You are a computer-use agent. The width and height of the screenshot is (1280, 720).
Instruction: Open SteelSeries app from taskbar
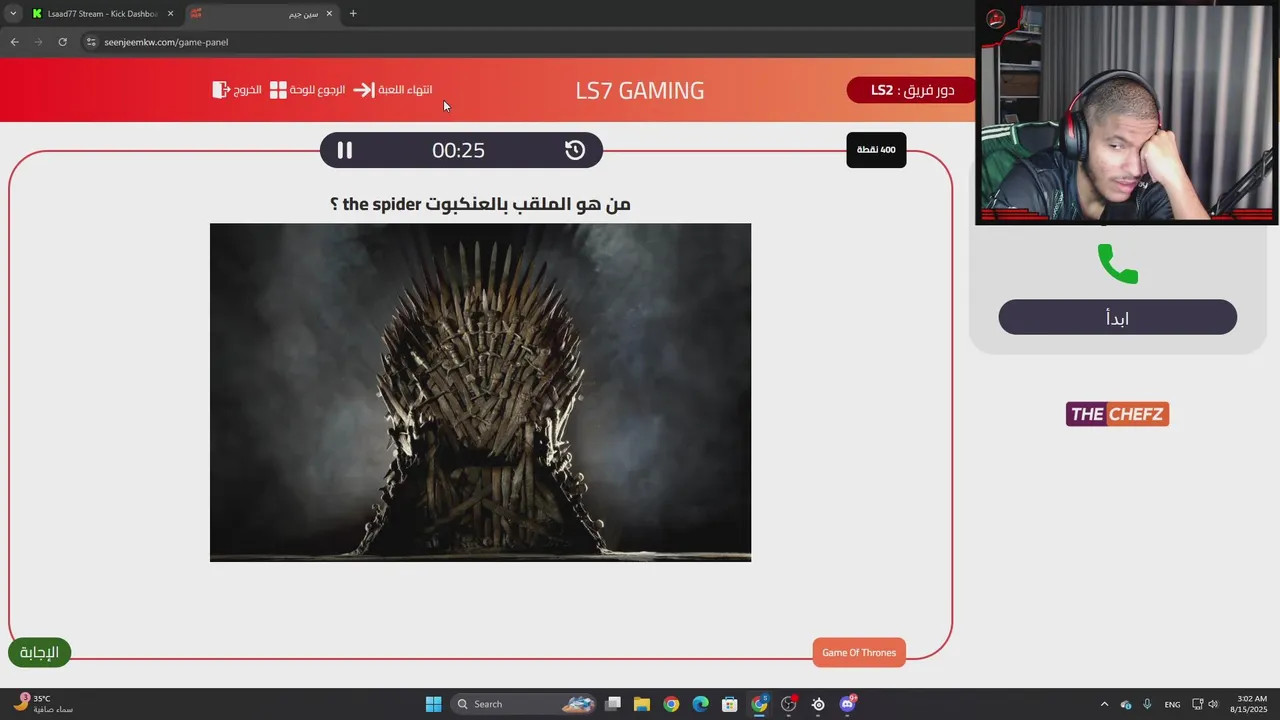click(818, 704)
